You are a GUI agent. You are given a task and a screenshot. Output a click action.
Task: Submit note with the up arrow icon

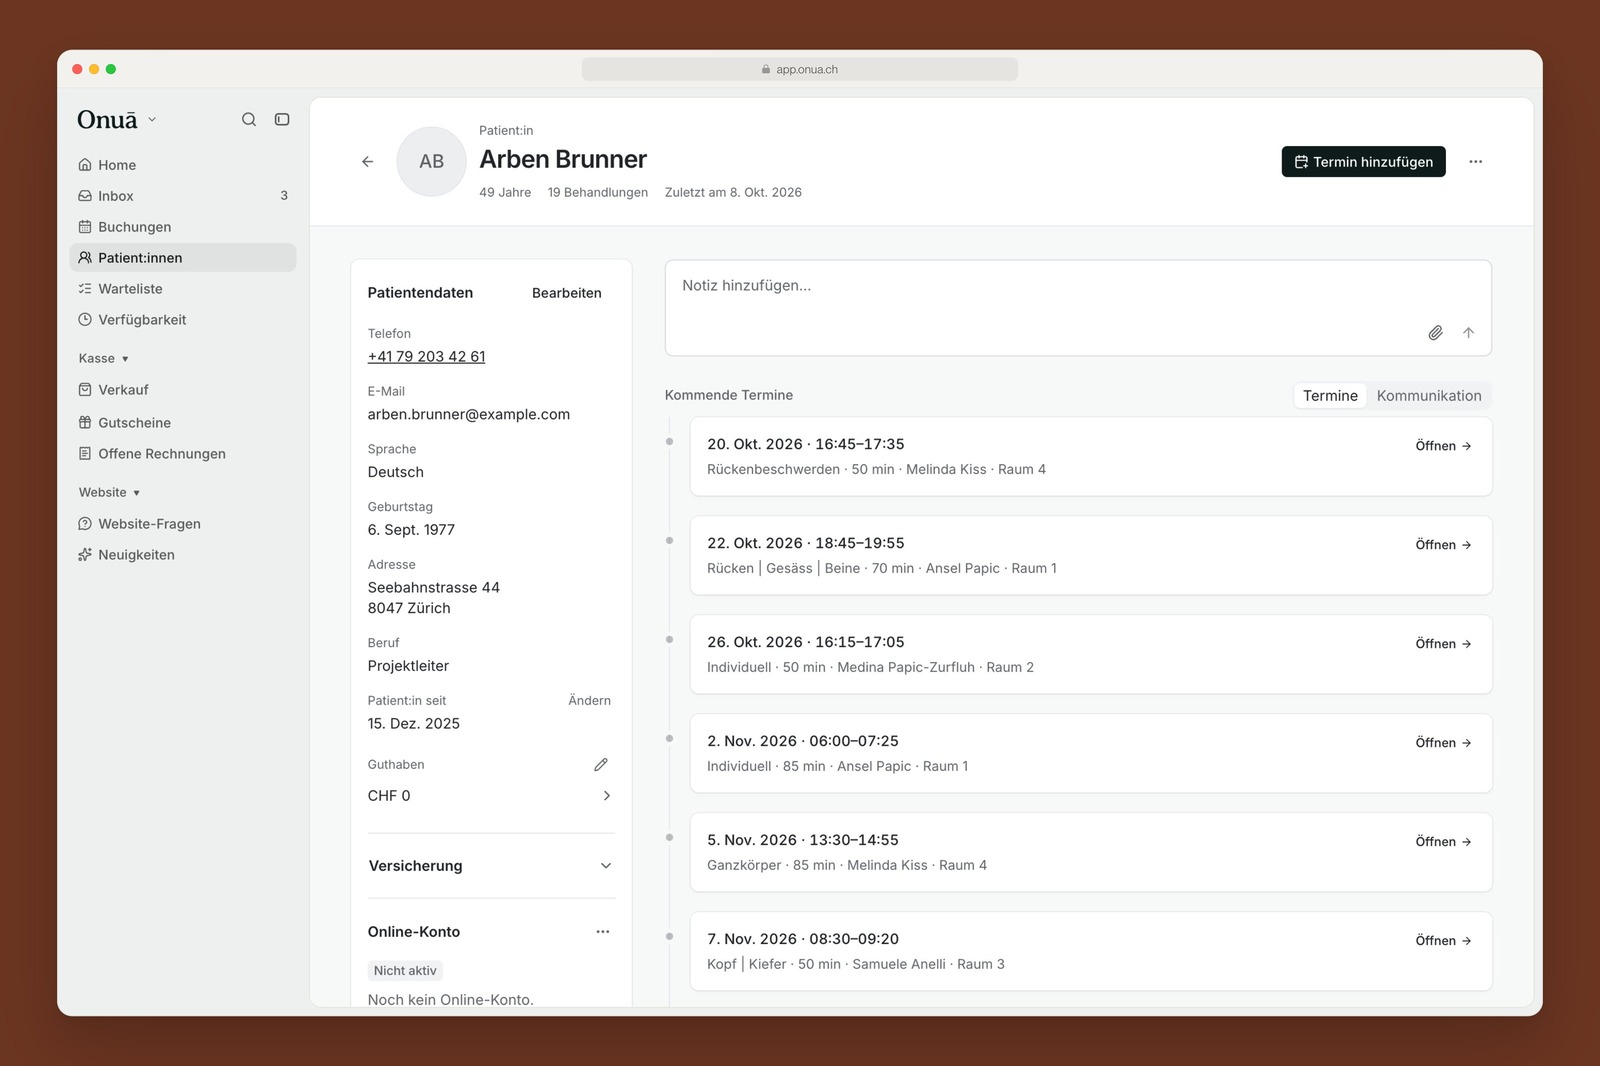(1468, 332)
